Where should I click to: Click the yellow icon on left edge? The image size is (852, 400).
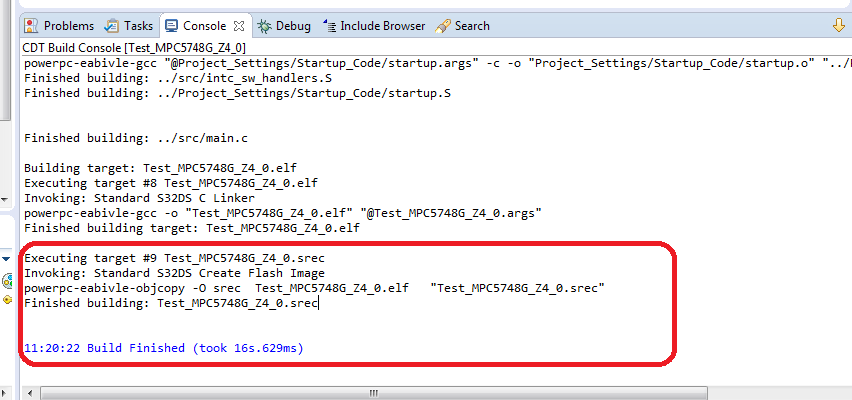point(7,299)
